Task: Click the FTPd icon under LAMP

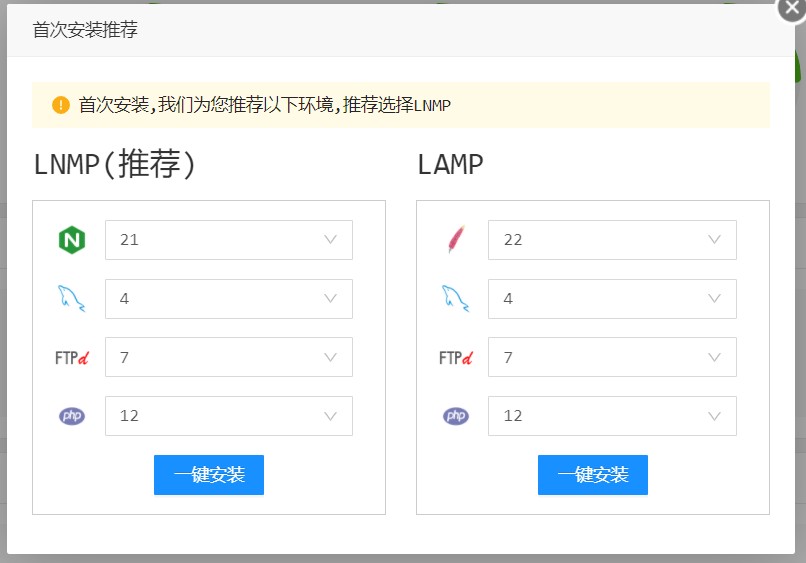Action: 455,357
